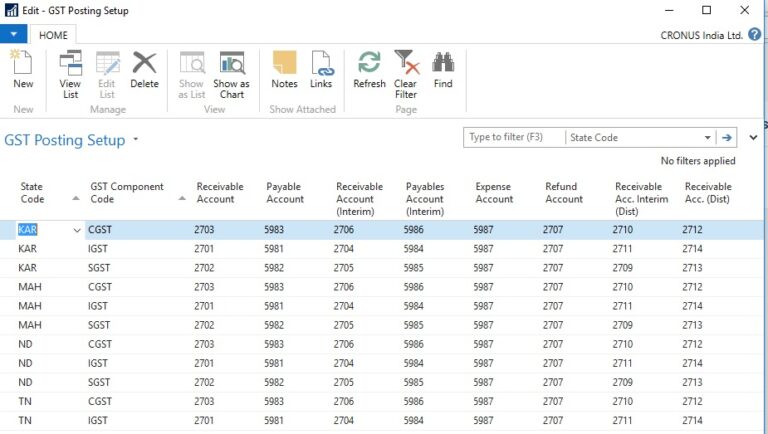The height and width of the screenshot is (434, 768).
Task: Open the State Code filter field dropdown
Action: [708, 138]
